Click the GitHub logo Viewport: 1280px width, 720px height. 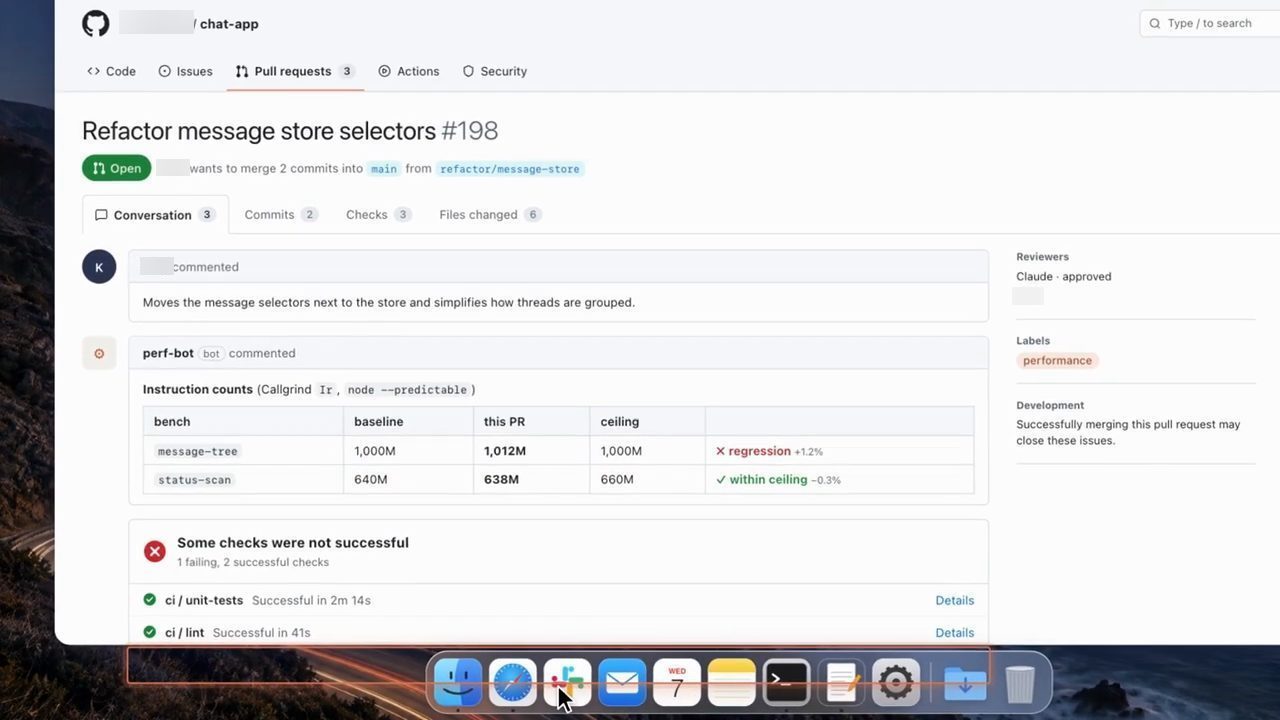tap(96, 24)
